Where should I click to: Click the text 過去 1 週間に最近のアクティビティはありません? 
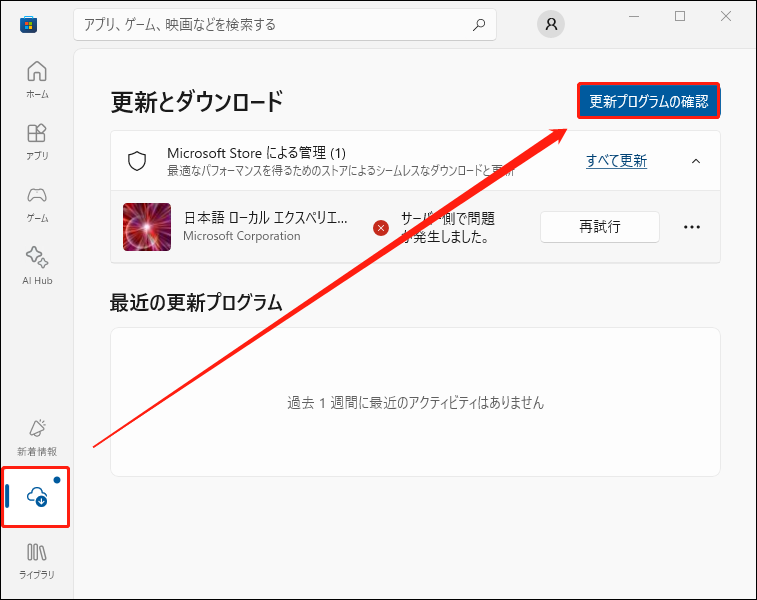coord(416,403)
